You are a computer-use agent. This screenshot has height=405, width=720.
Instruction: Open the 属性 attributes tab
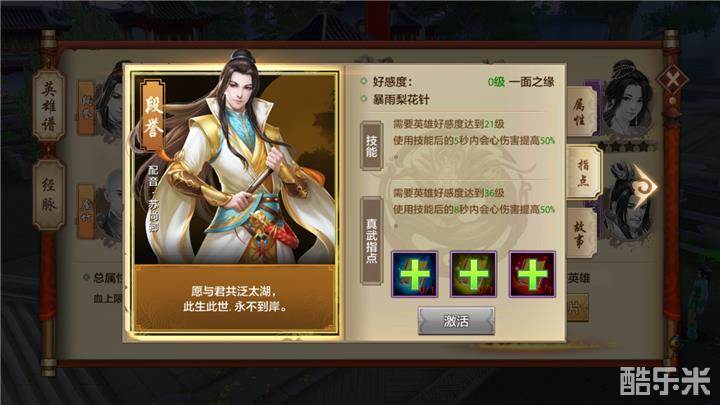[x=581, y=112]
